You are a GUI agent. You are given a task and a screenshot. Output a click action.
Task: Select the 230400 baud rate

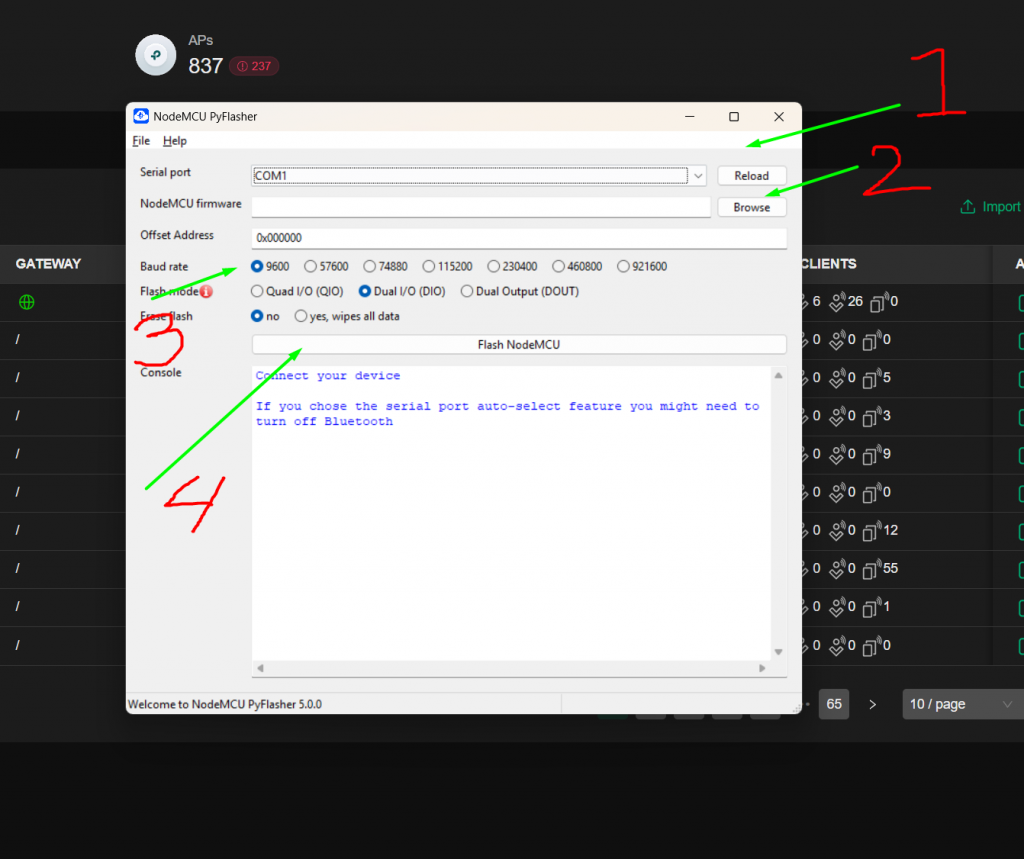tap(493, 267)
